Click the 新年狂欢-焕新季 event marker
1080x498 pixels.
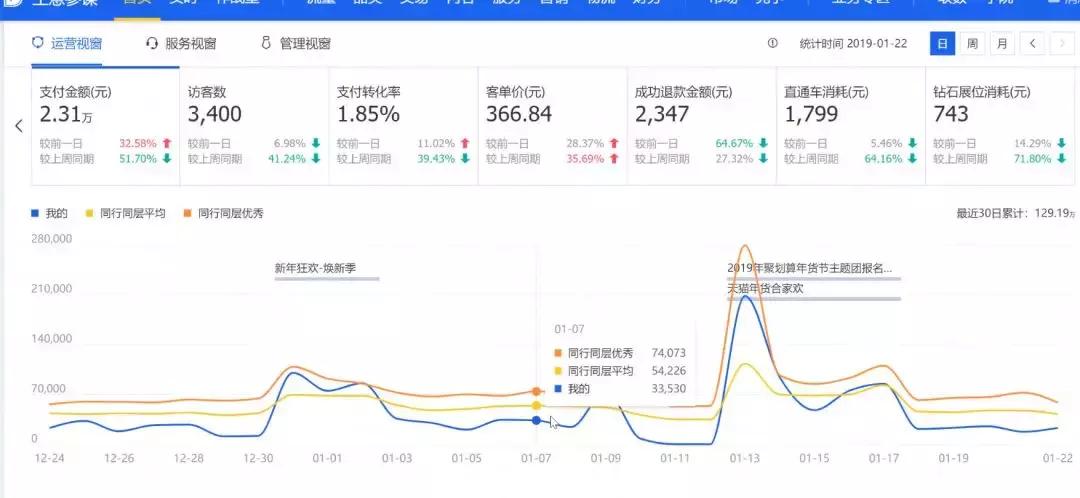pos(326,270)
